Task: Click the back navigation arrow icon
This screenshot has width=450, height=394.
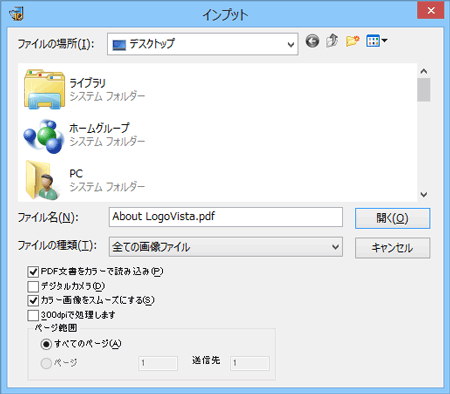Action: tap(312, 41)
